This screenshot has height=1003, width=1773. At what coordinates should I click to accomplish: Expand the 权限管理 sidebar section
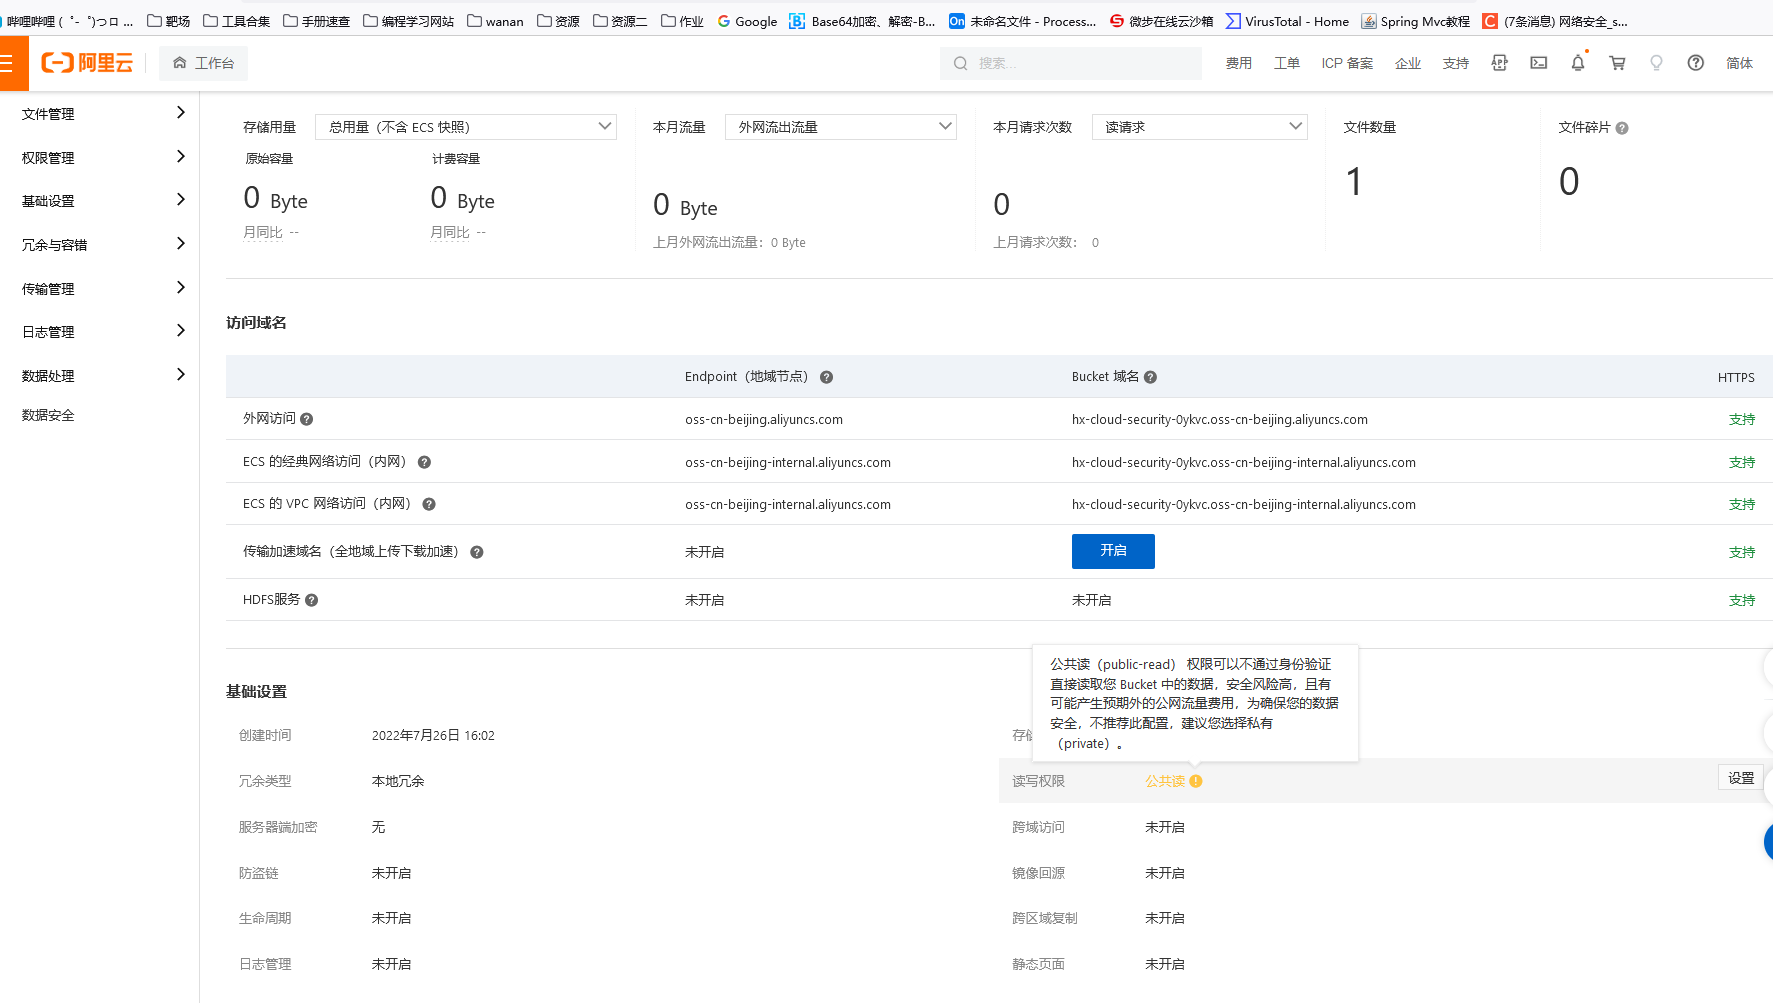pyautogui.click(x=100, y=157)
